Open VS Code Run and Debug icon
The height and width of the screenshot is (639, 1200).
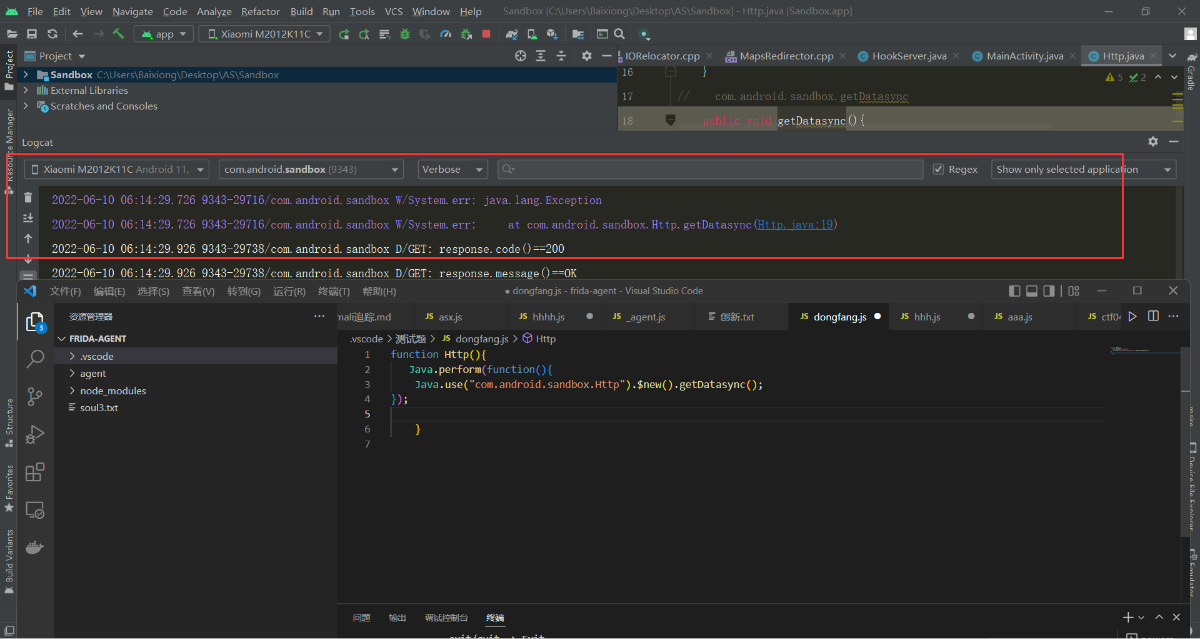(x=35, y=434)
